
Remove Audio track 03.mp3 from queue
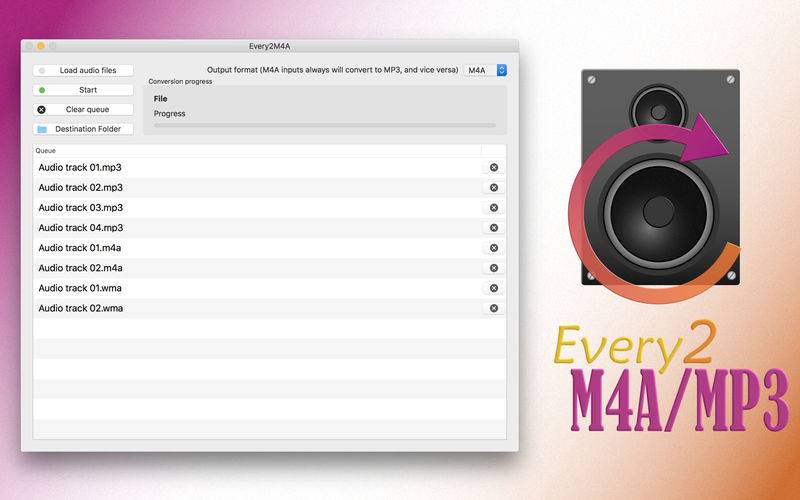[x=493, y=208]
